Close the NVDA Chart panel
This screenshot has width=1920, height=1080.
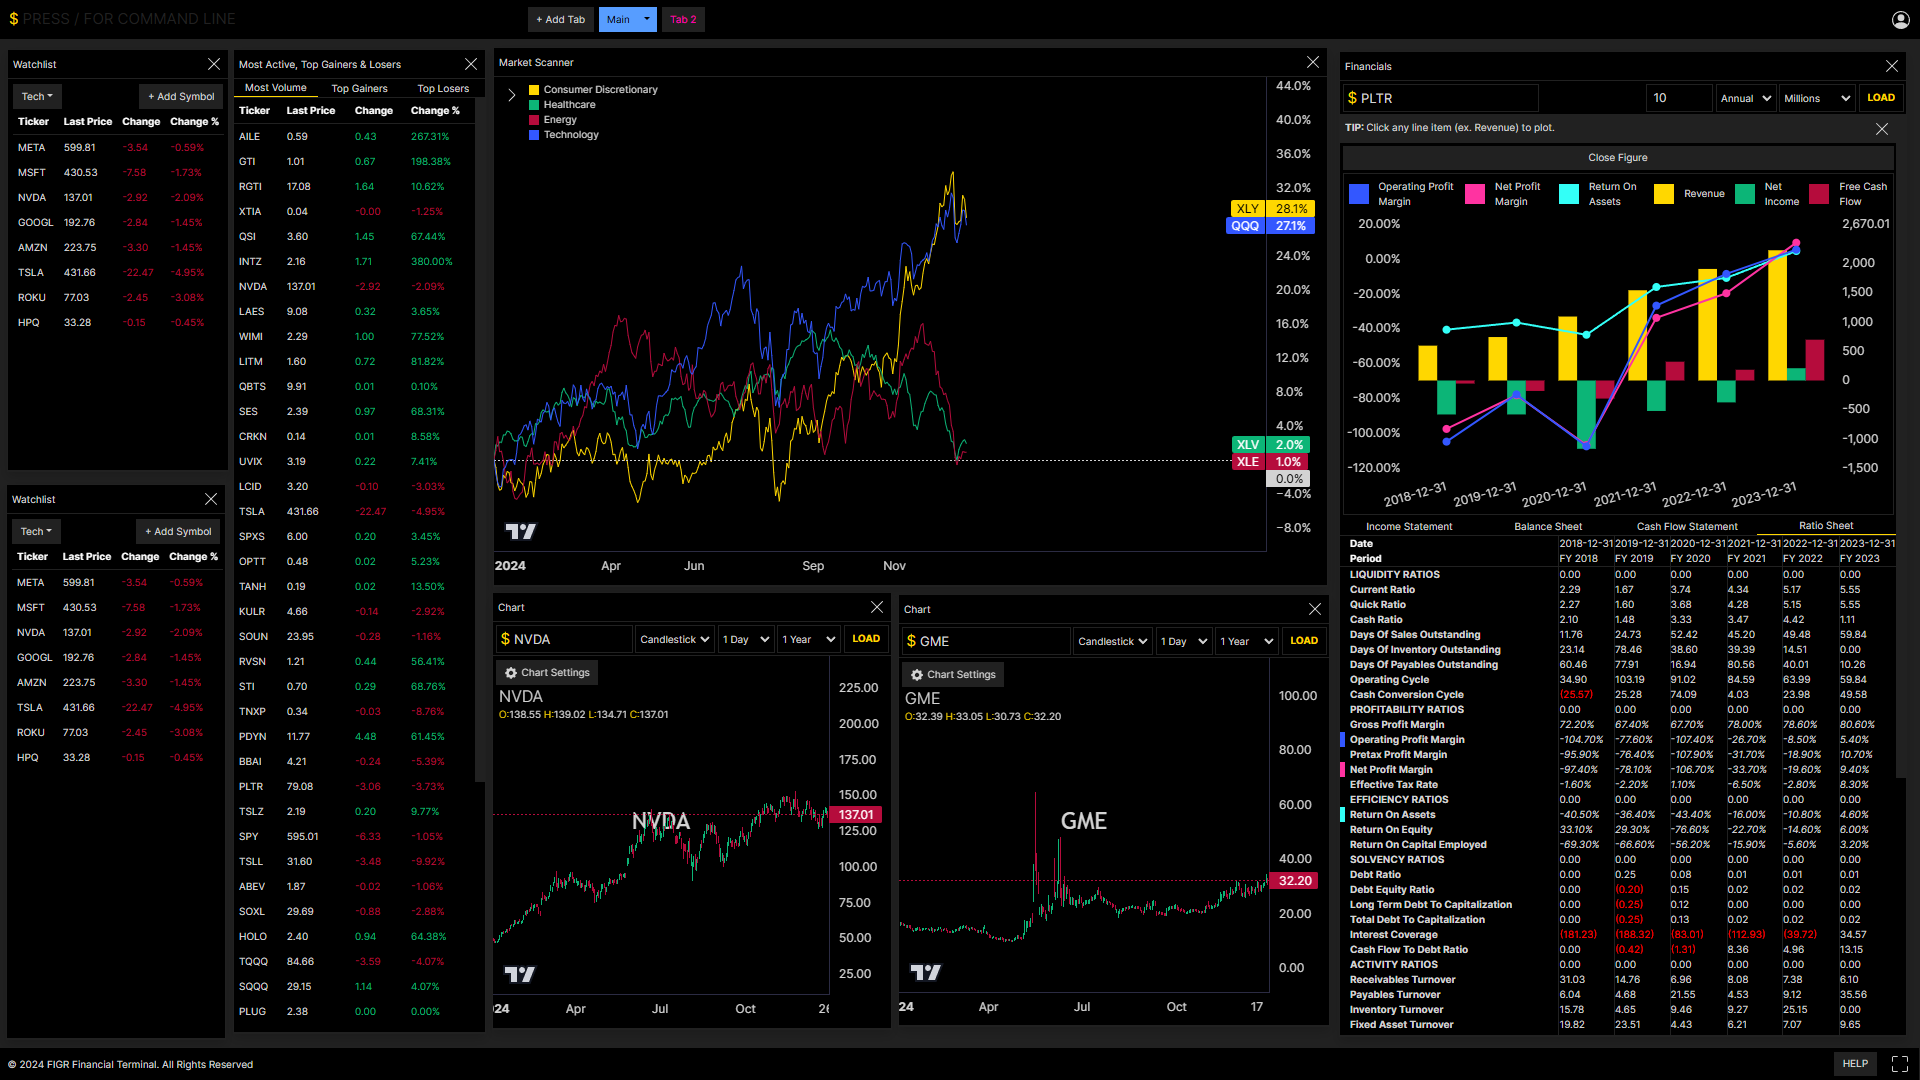point(877,607)
